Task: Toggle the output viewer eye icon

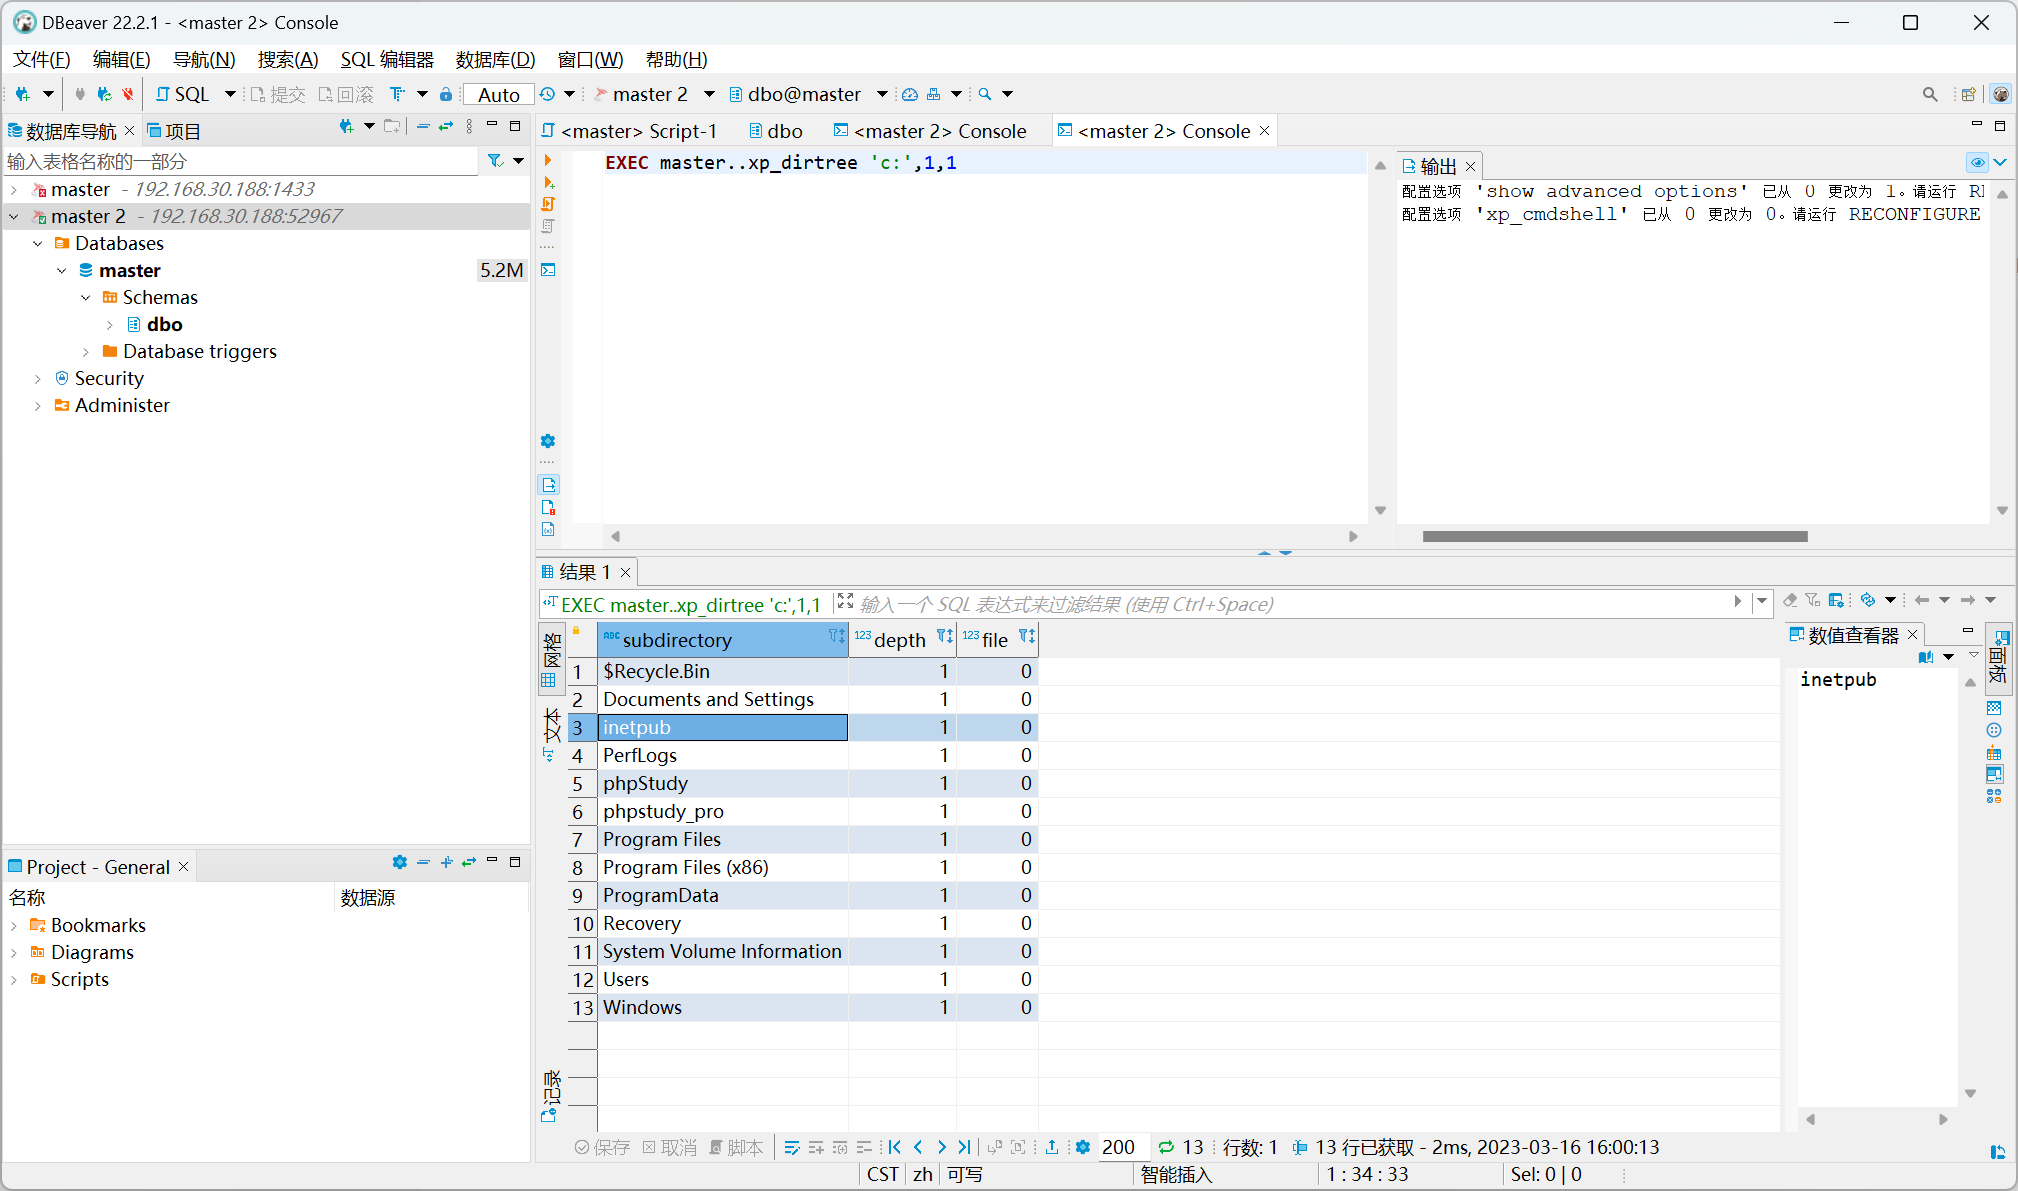Action: (x=1977, y=162)
